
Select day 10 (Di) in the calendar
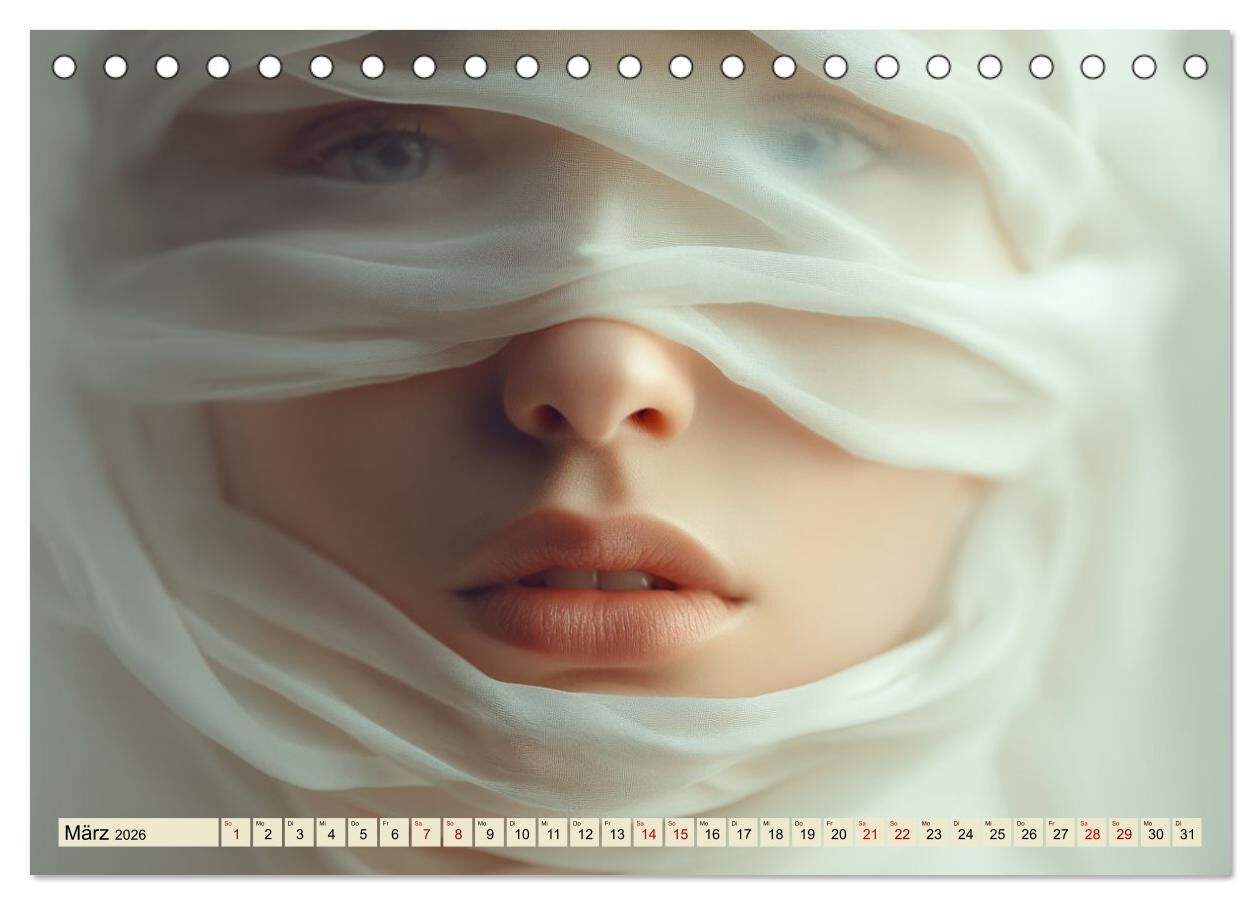point(520,833)
